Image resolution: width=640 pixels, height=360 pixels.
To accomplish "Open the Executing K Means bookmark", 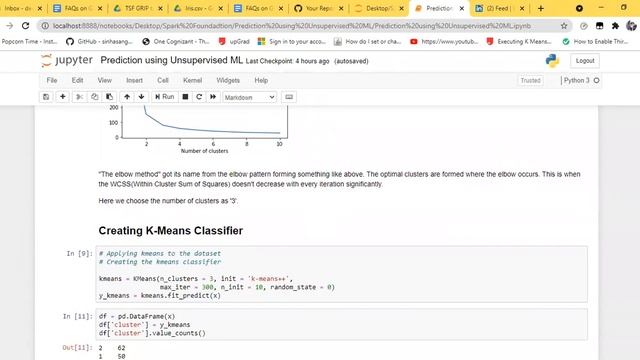I will (520, 41).
